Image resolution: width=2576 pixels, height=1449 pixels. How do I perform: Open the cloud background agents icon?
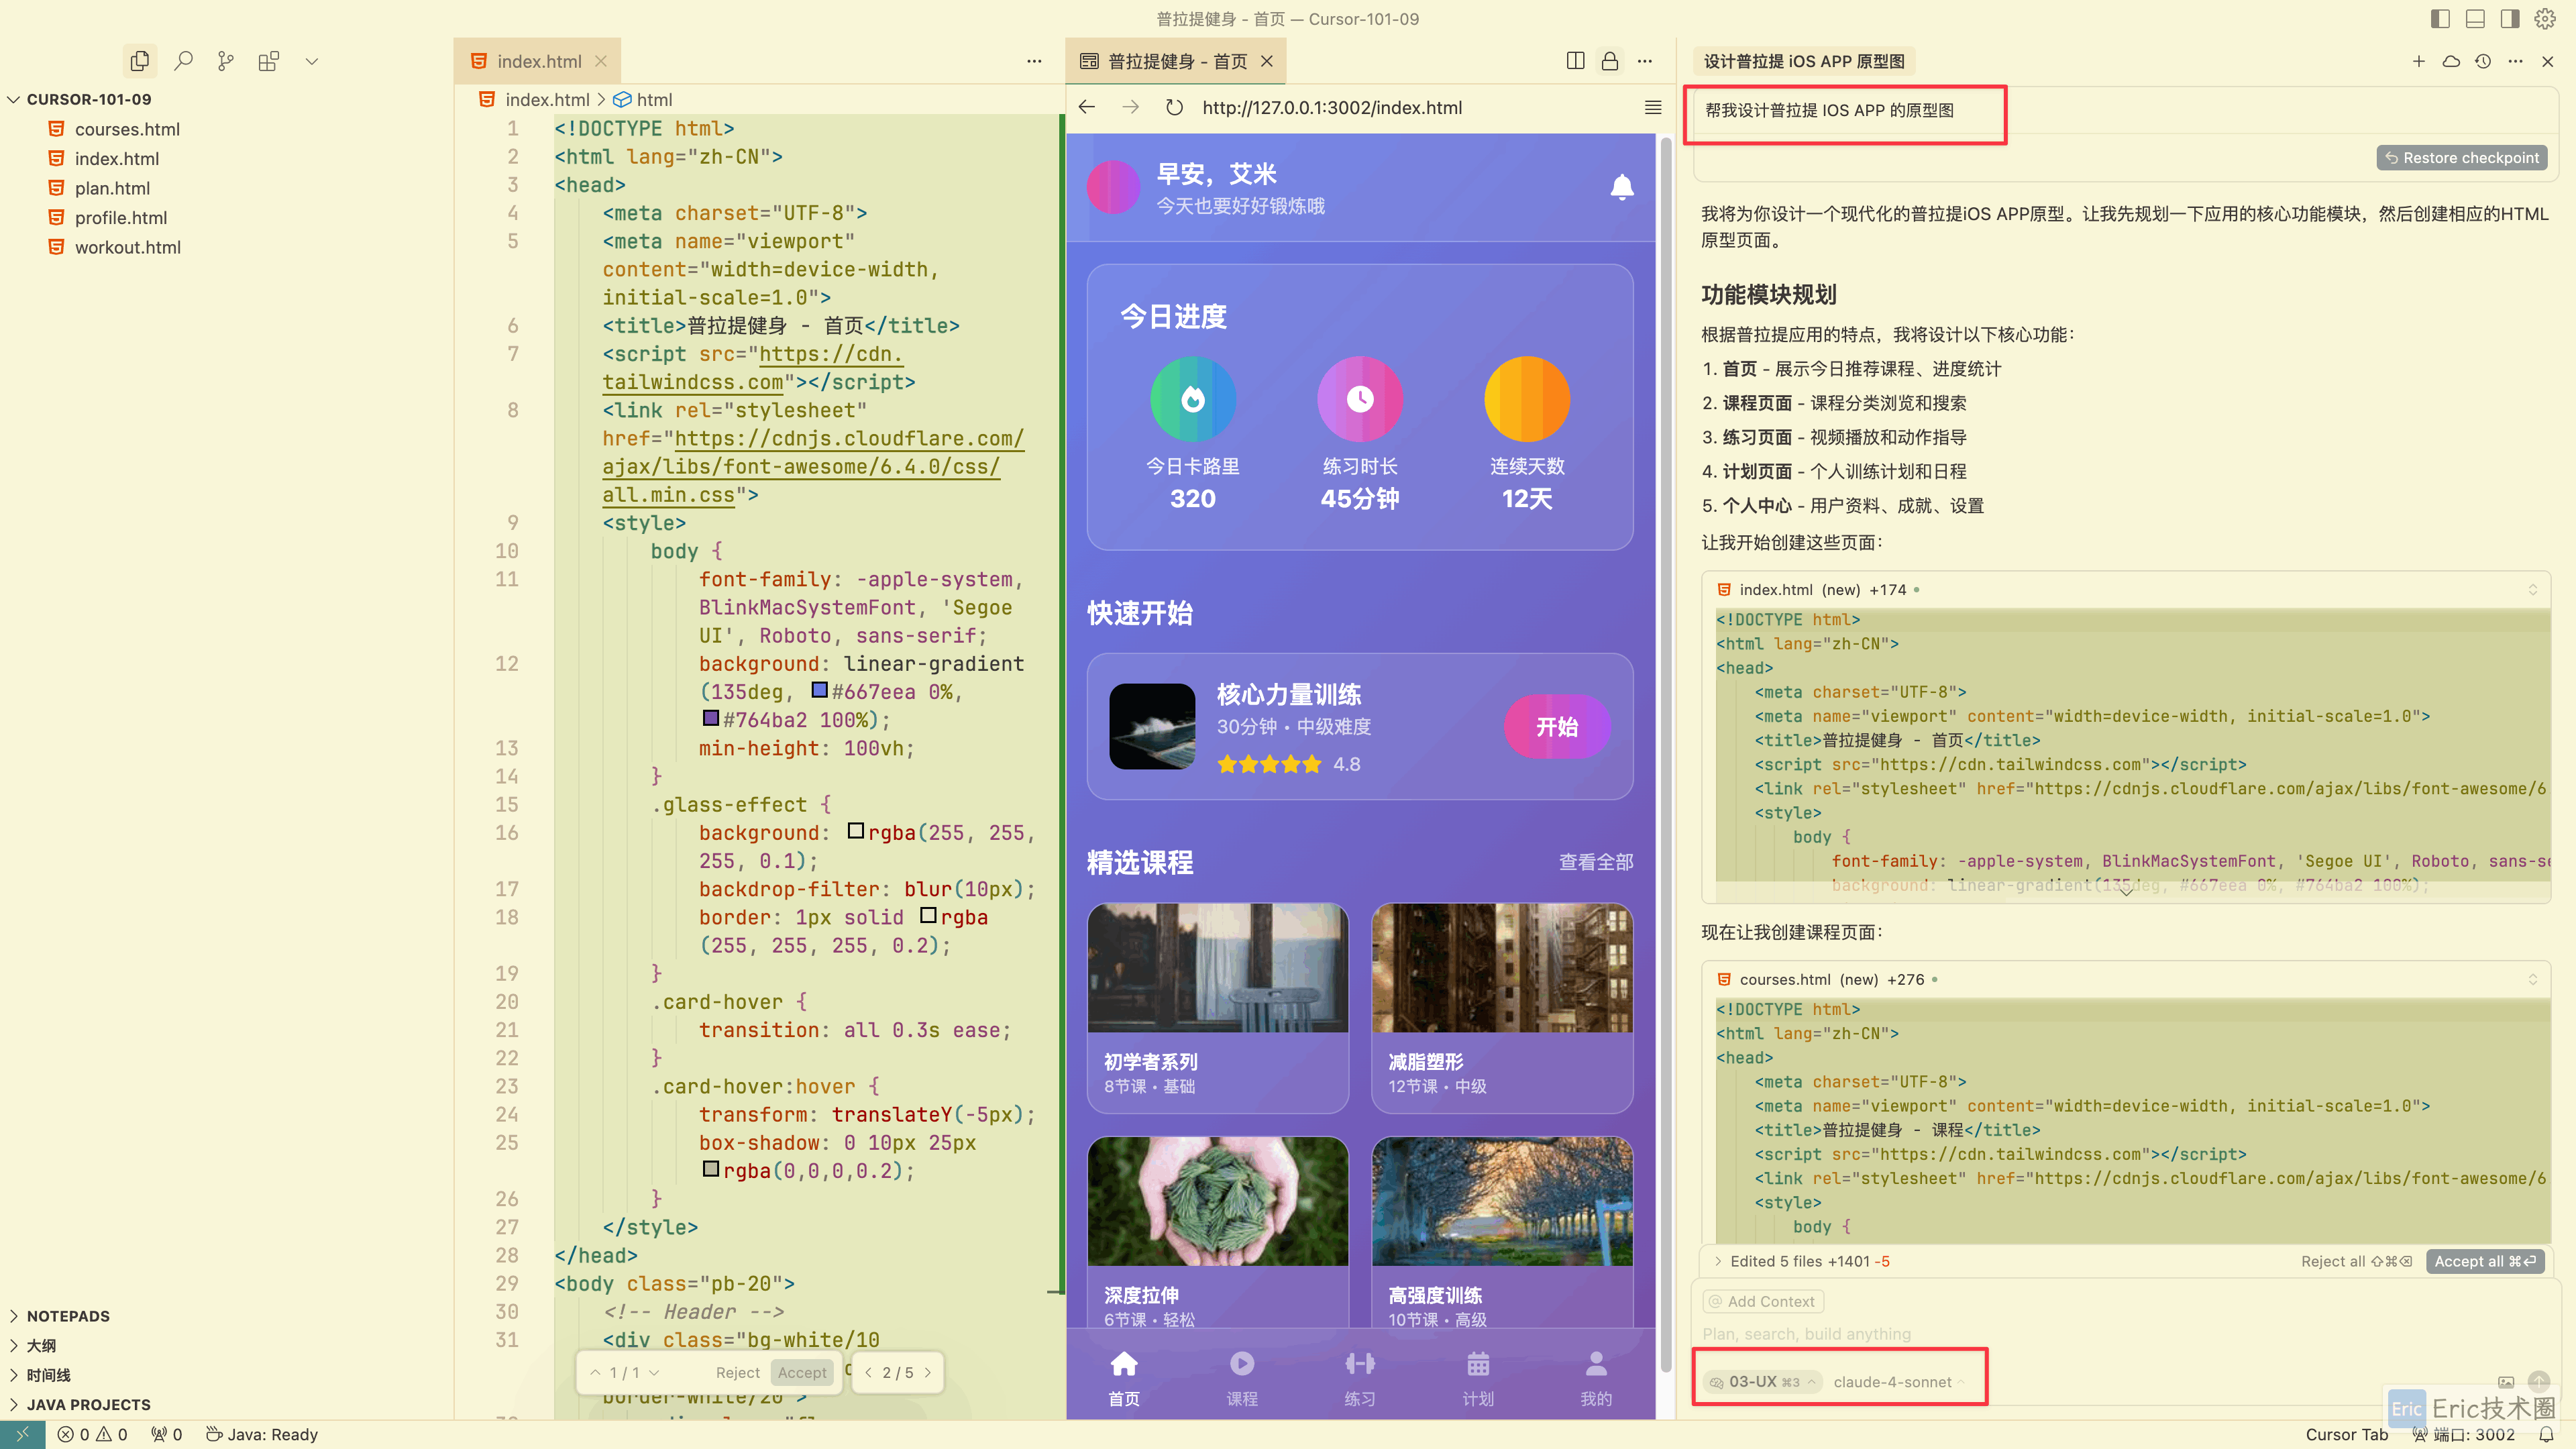click(x=2451, y=61)
